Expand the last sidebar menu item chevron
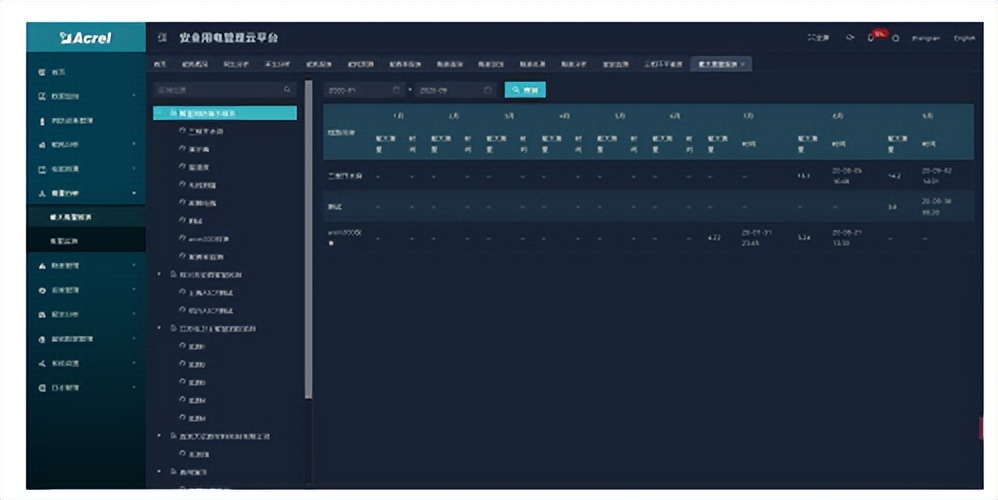The width and height of the screenshot is (998, 500). [134, 387]
